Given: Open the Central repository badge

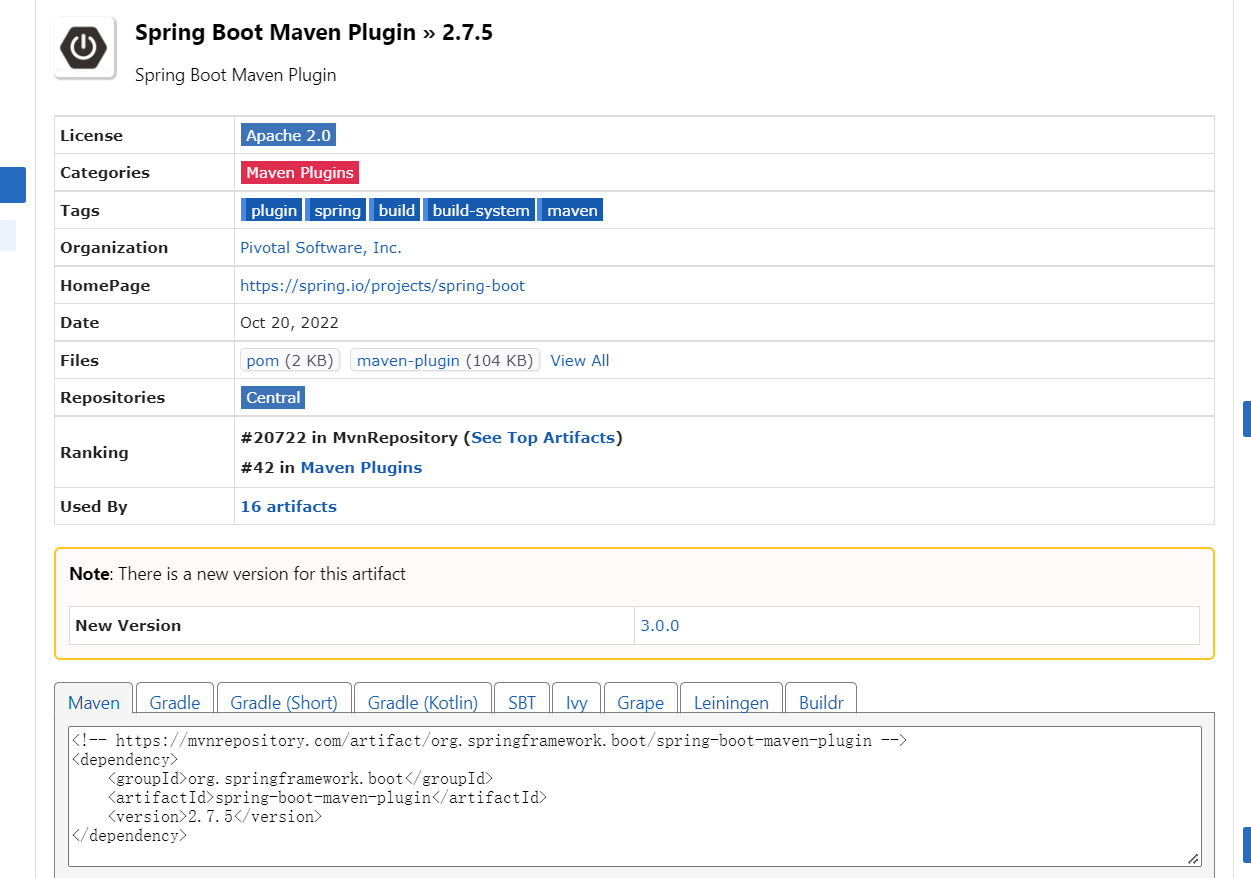Looking at the screenshot, I should [273, 398].
